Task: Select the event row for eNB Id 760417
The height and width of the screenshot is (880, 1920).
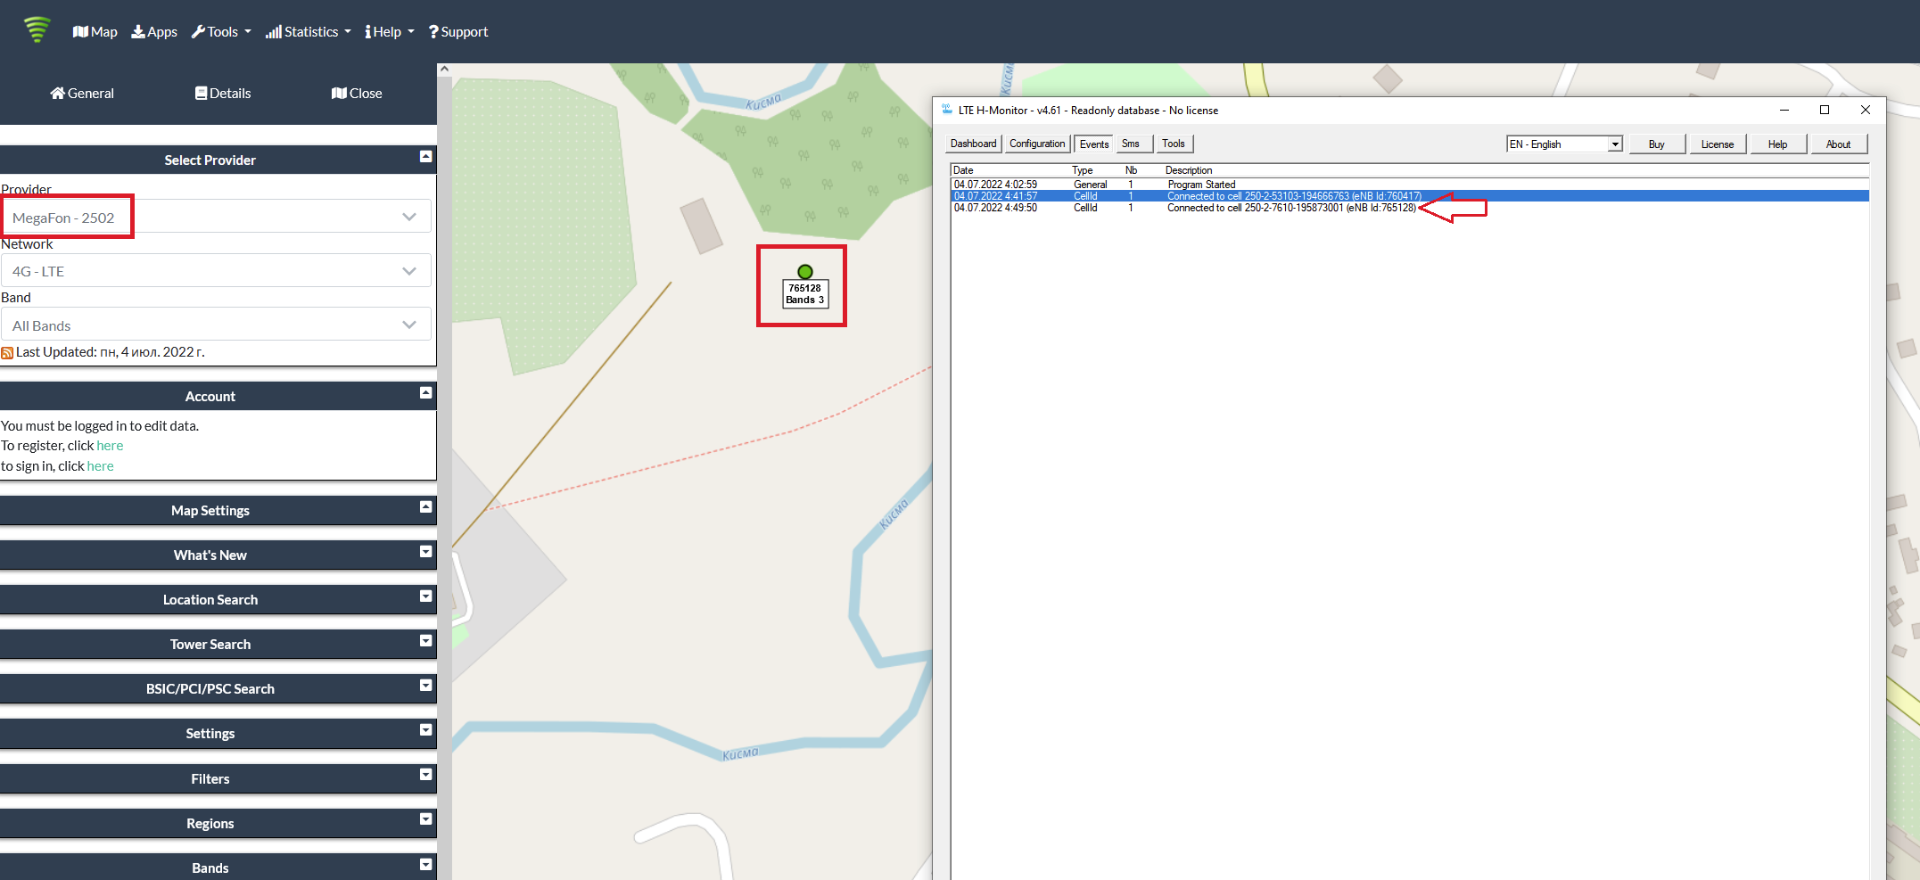Action: click(x=1410, y=196)
